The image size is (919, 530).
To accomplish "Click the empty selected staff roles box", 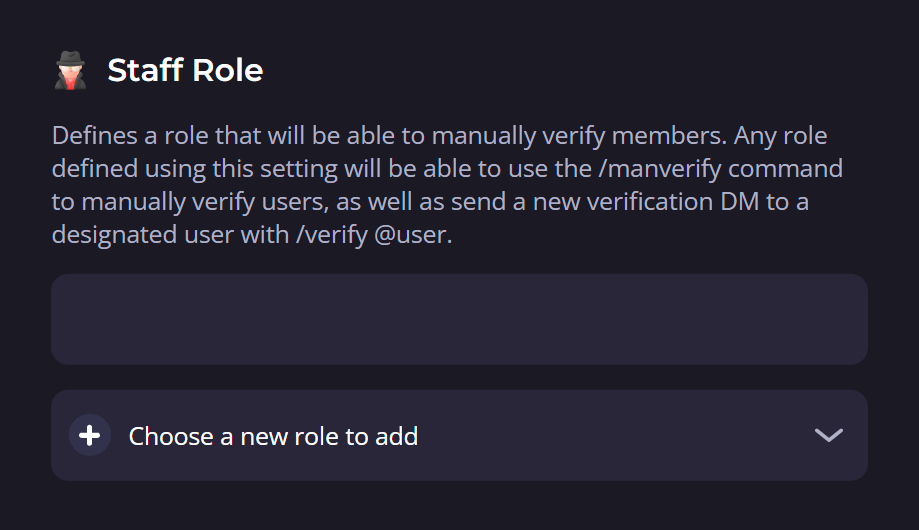I will [459, 319].
